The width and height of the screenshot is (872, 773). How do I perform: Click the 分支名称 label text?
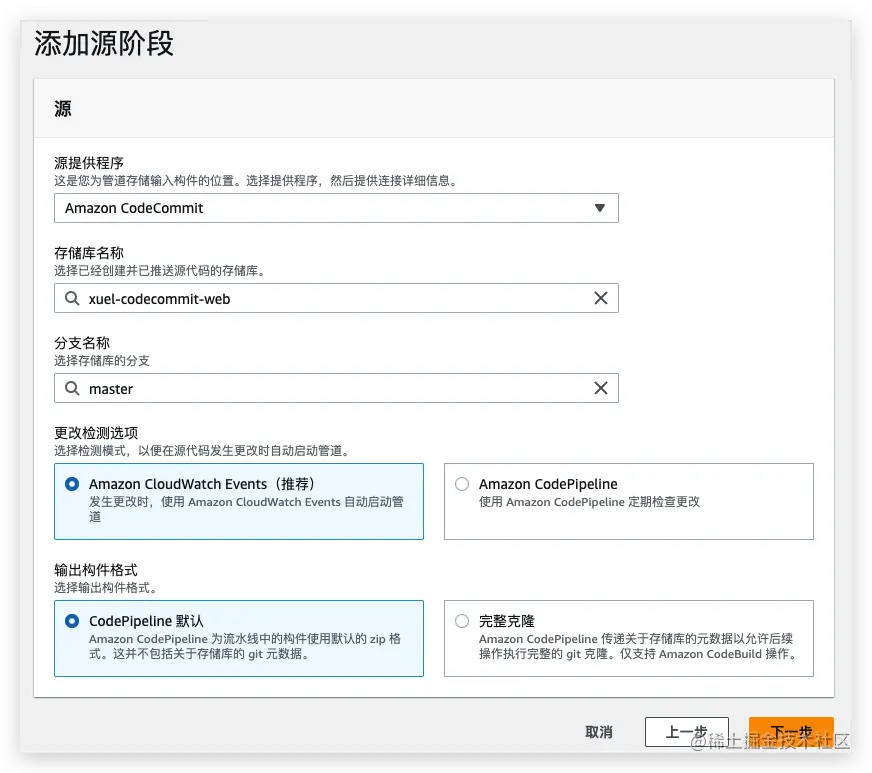(x=82, y=343)
